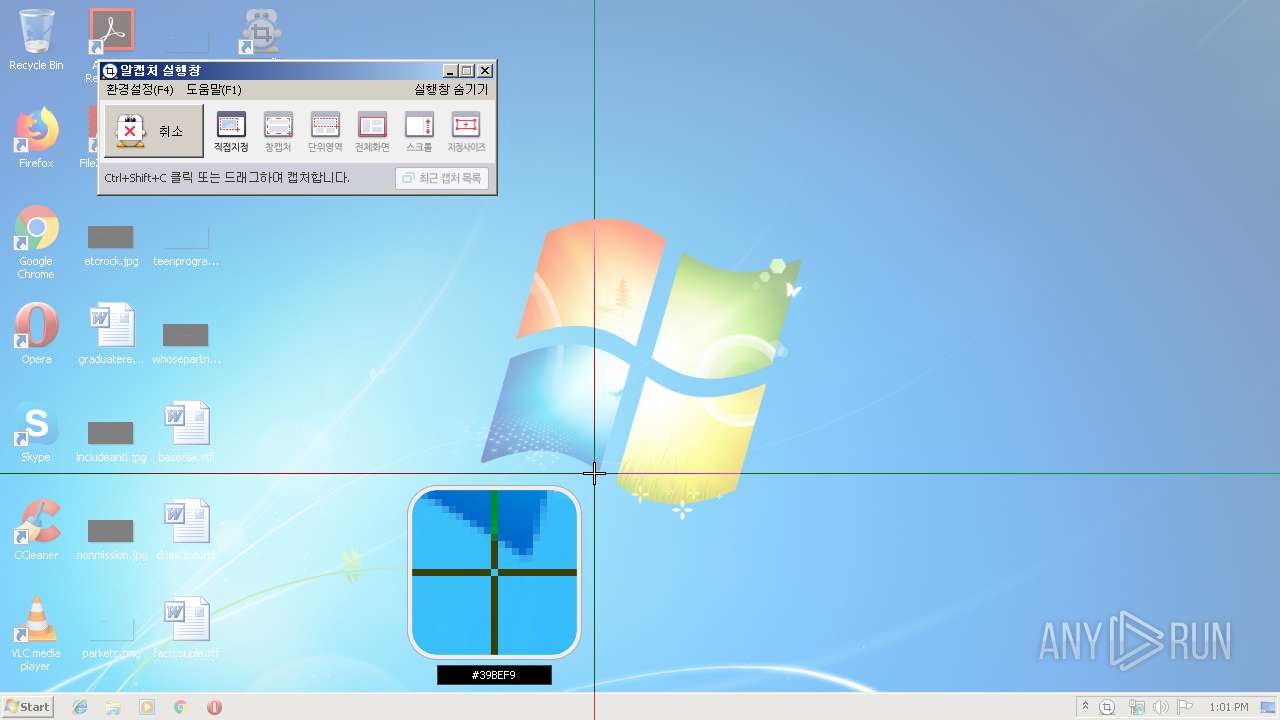Select the 전체화면 full-screen capture icon
1280x720 pixels.
pos(372,132)
